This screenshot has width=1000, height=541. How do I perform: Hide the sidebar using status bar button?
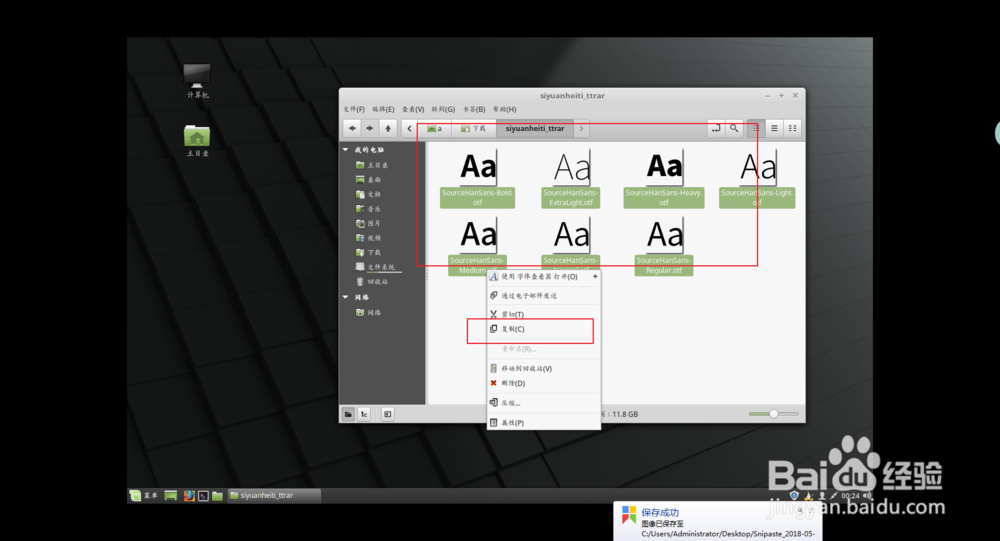(387, 414)
